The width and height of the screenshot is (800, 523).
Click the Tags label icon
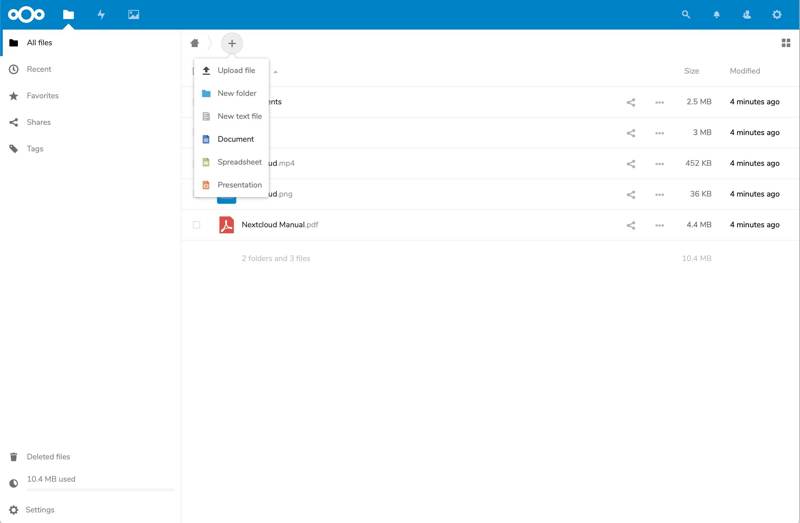coord(14,149)
